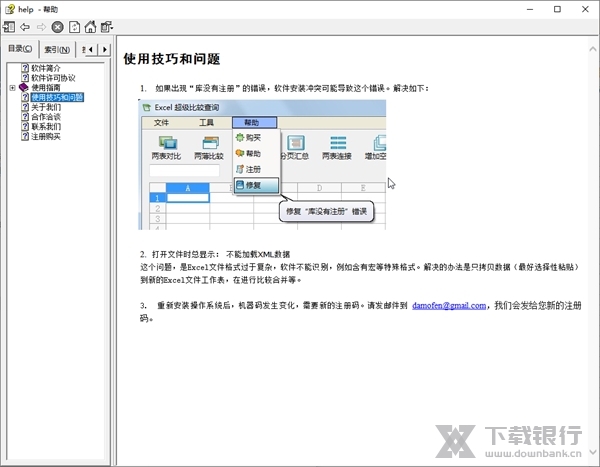This screenshot has width=600, height=467.
Task: Click the 使用技巧和问题 page heading
Action: tap(172, 59)
